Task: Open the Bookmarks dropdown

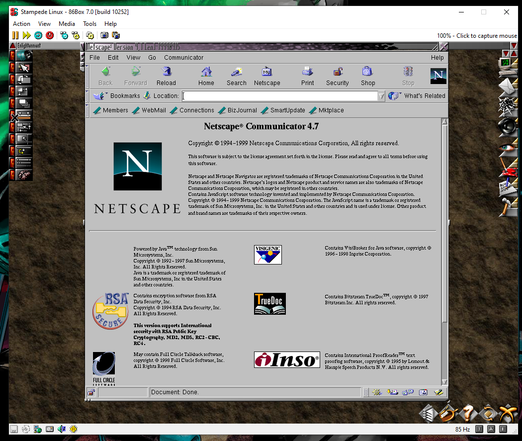Action: click(117, 96)
